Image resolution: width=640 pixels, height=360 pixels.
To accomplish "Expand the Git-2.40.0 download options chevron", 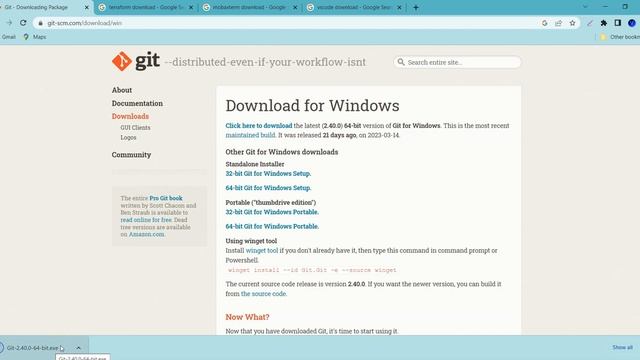I will (x=78, y=348).
